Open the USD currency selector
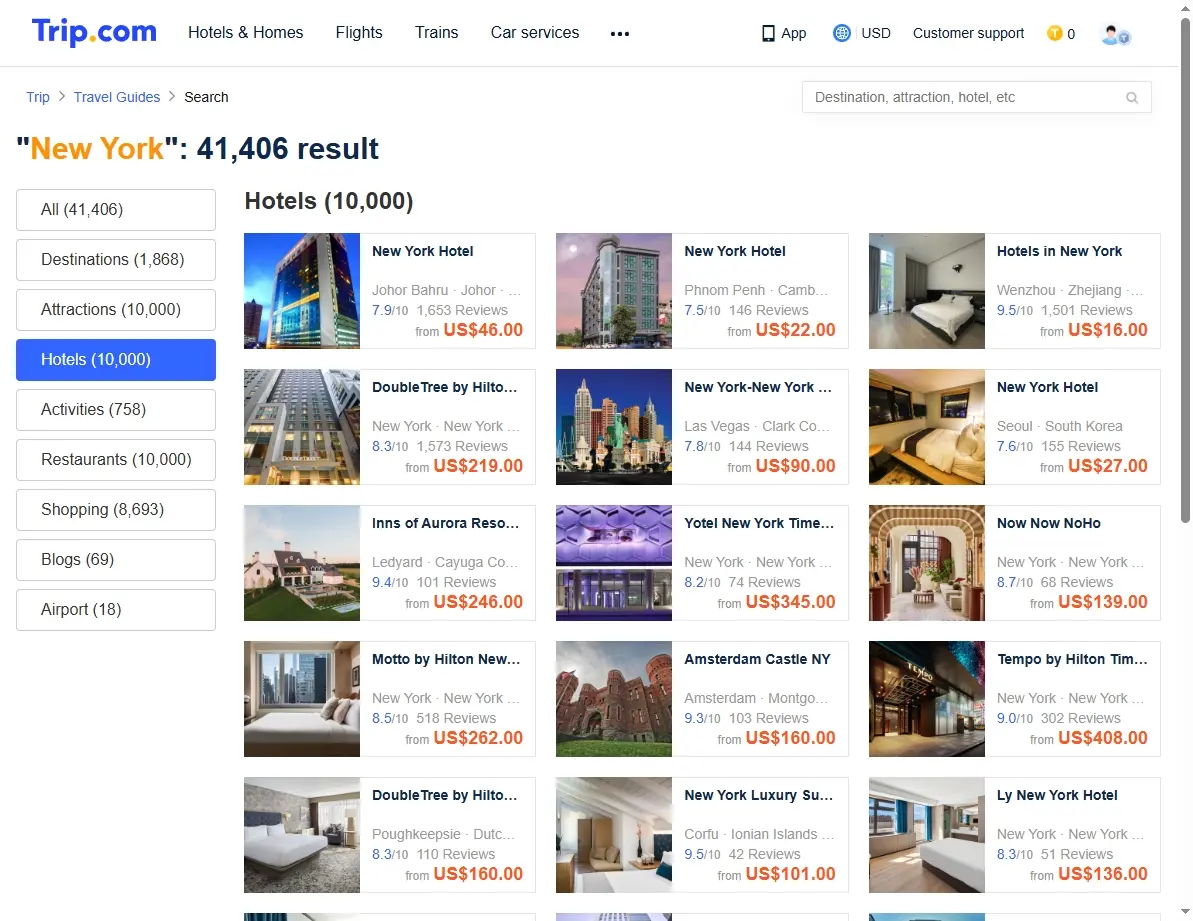Viewport: 1193px width, 921px height. (876, 33)
